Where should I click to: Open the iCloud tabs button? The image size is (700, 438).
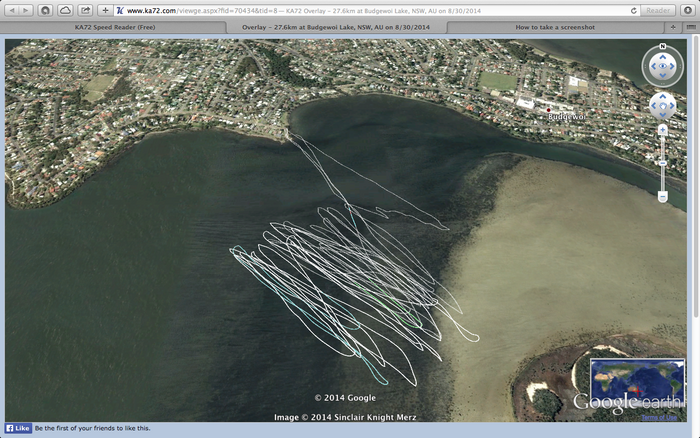click(65, 10)
